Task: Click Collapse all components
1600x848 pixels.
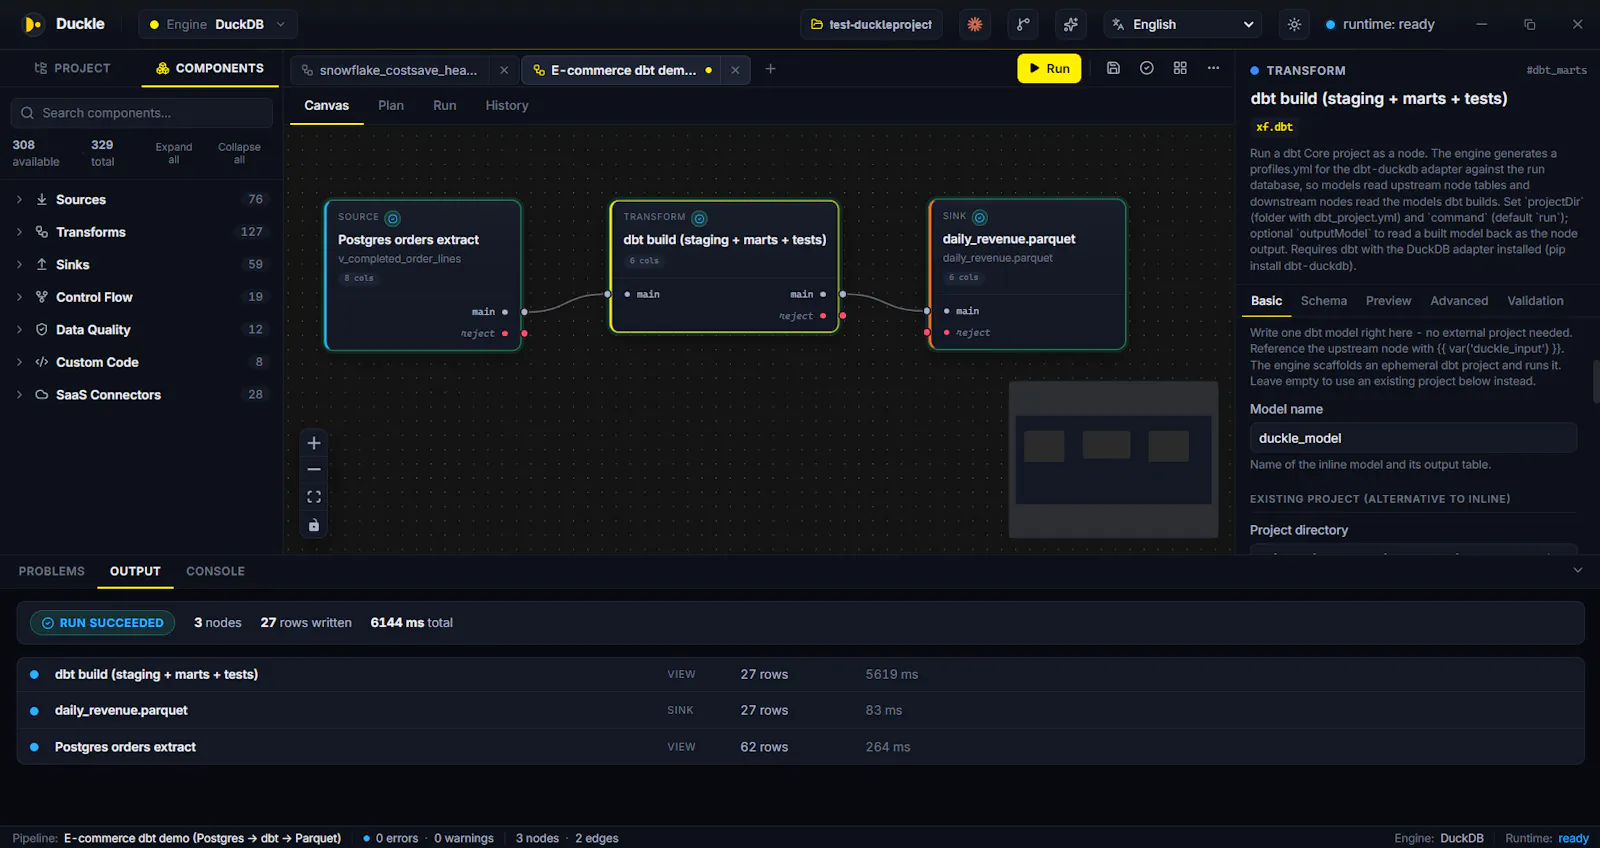Action: 239,153
